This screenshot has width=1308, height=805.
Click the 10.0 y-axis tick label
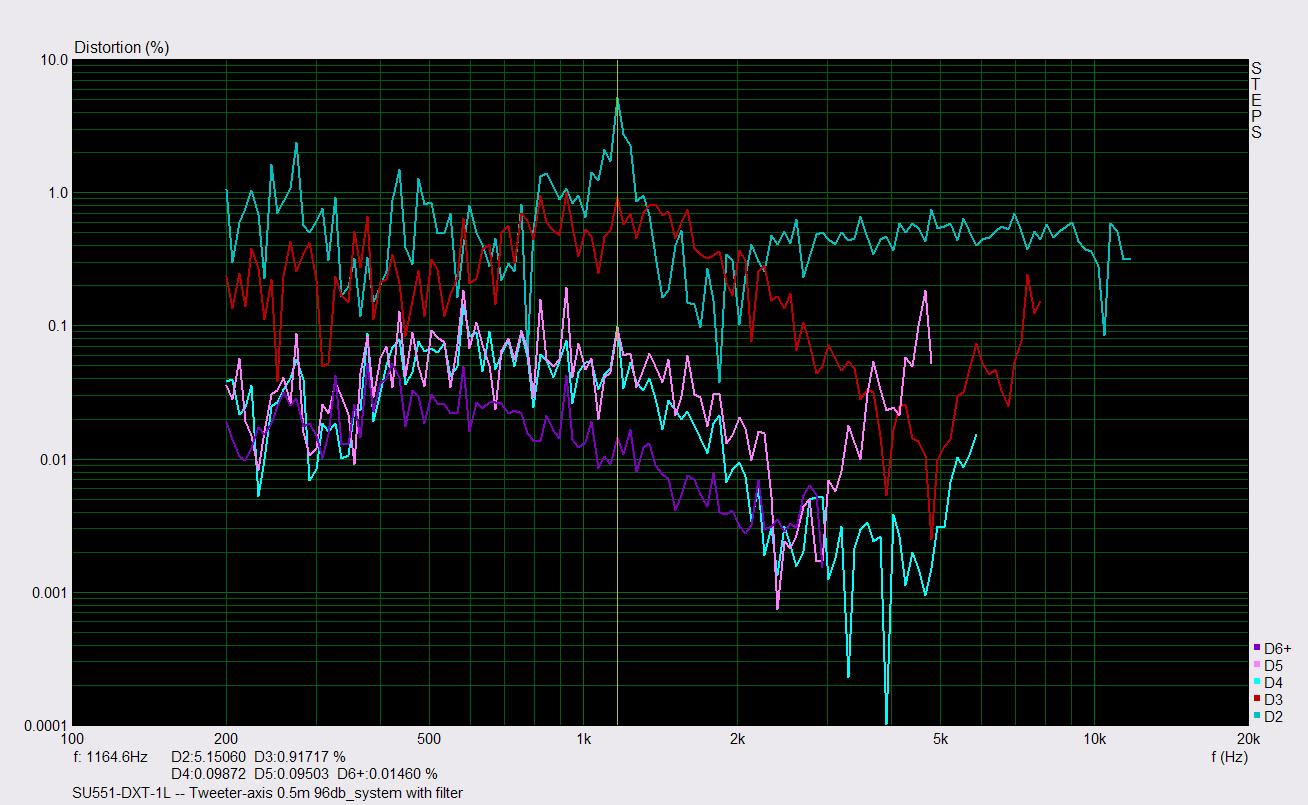point(54,60)
